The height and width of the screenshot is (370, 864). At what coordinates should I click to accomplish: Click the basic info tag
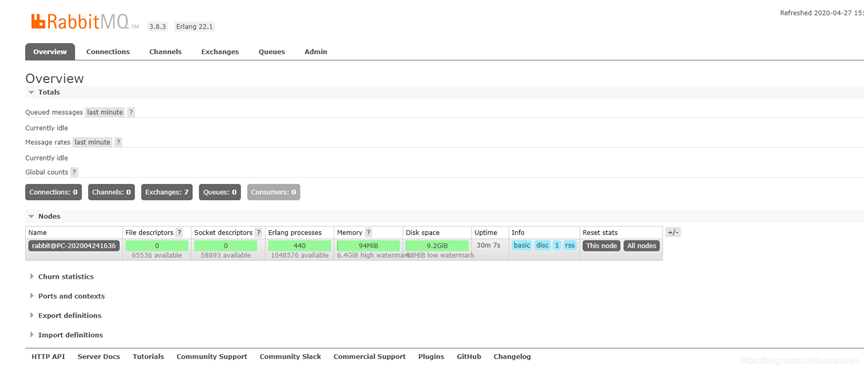click(521, 245)
